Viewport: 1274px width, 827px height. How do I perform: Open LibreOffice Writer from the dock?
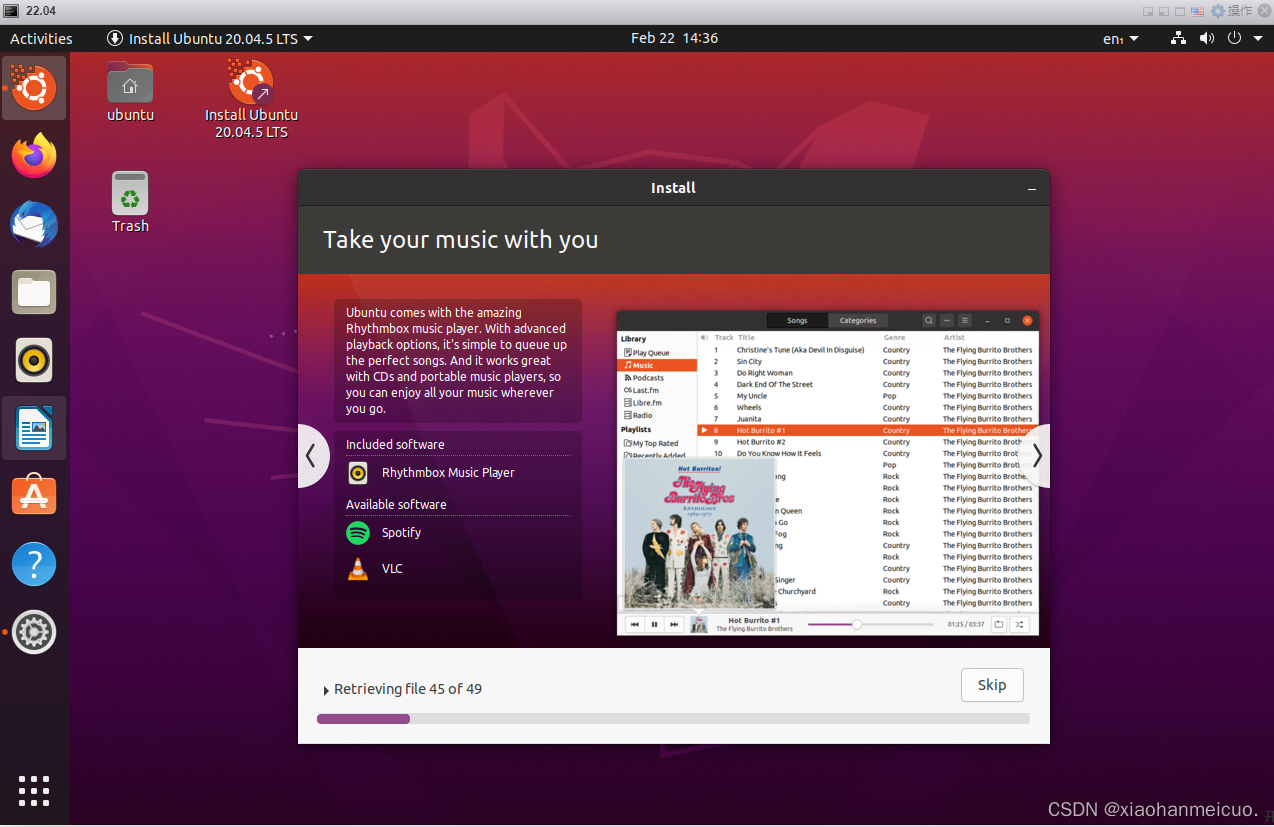(34, 428)
